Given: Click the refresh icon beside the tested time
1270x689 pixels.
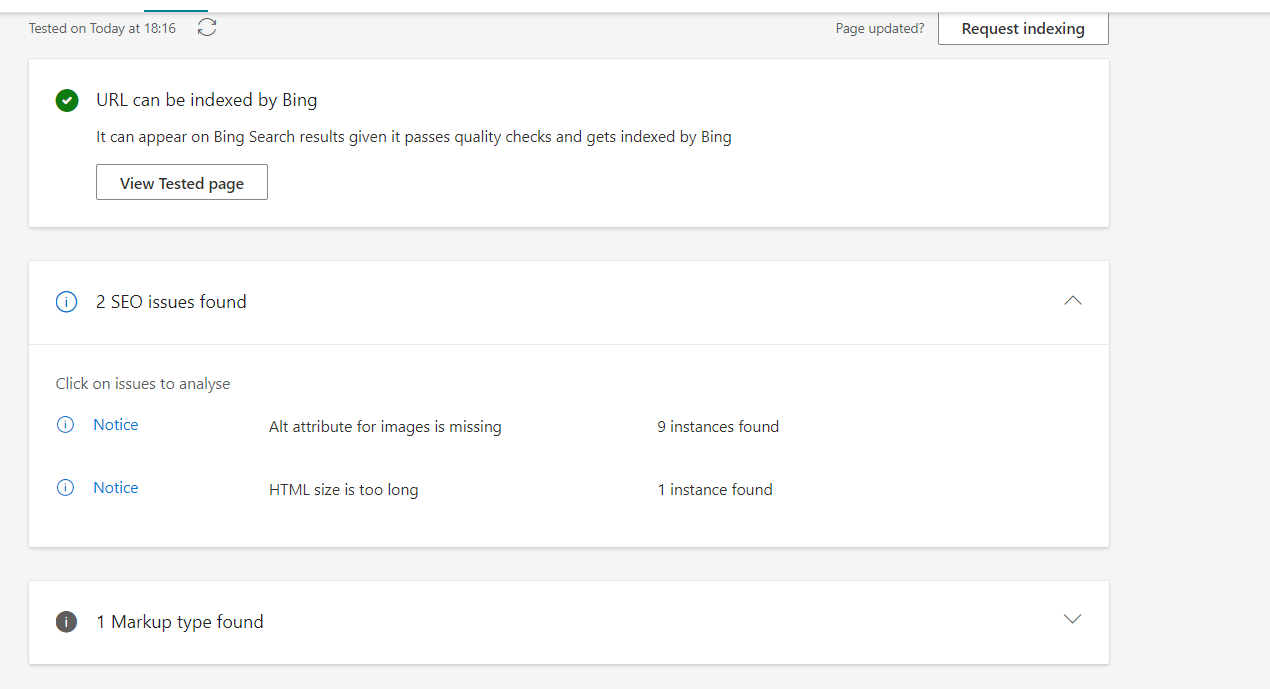Looking at the screenshot, I should point(207,28).
